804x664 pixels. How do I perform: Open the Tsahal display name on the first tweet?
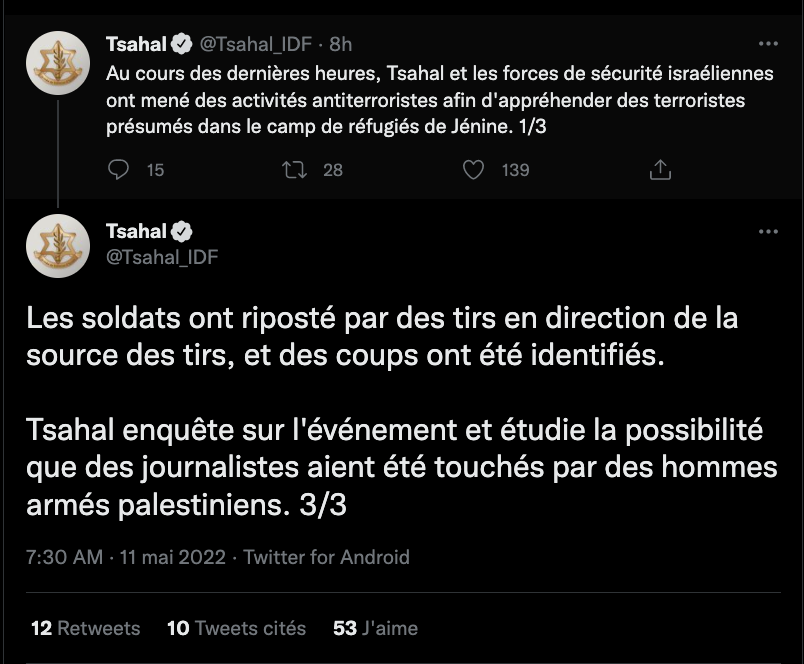(136, 44)
